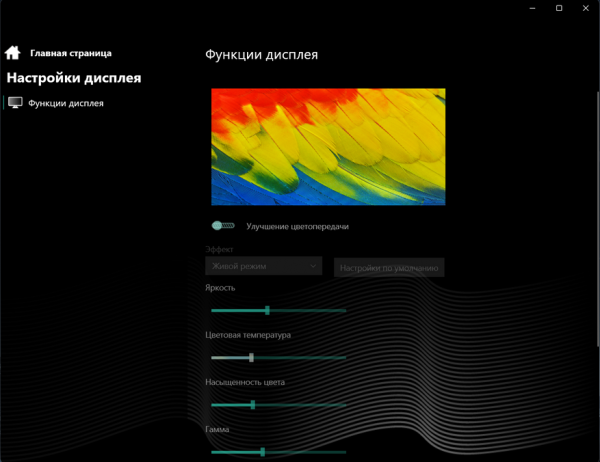
Task: Open the Главная страница link
Action: click(71, 53)
